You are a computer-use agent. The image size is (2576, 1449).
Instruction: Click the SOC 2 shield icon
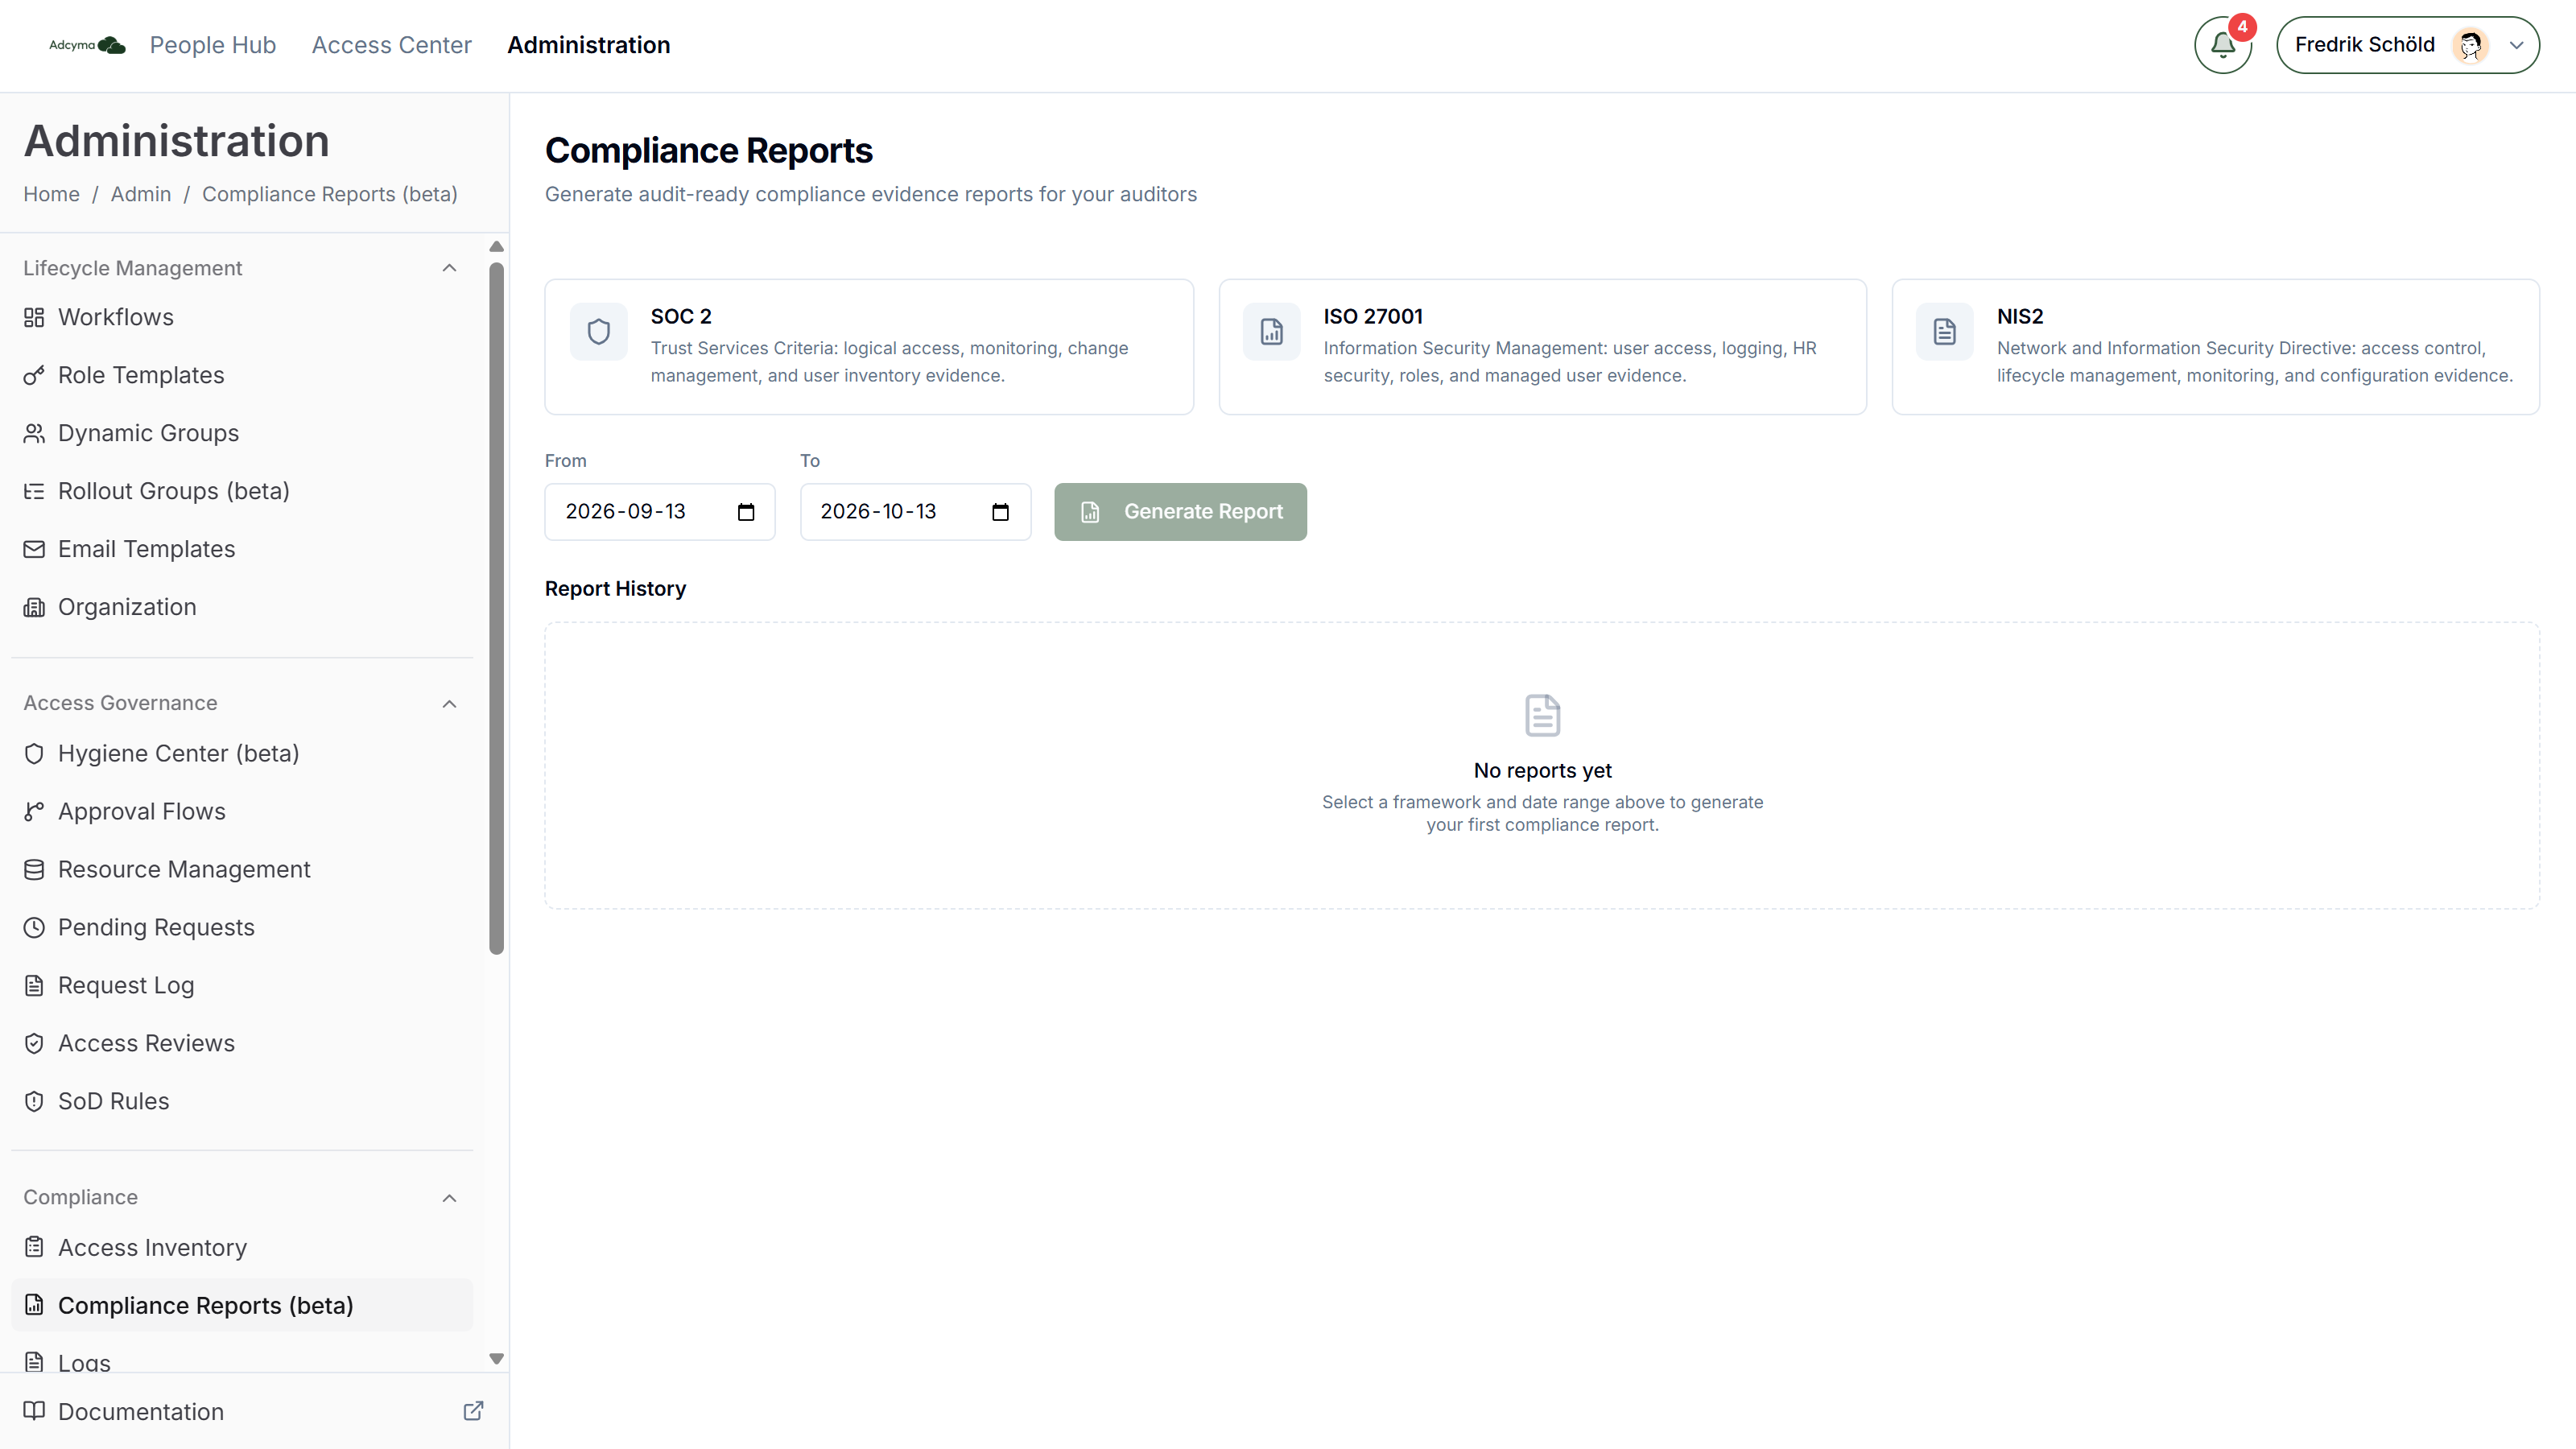tap(598, 331)
